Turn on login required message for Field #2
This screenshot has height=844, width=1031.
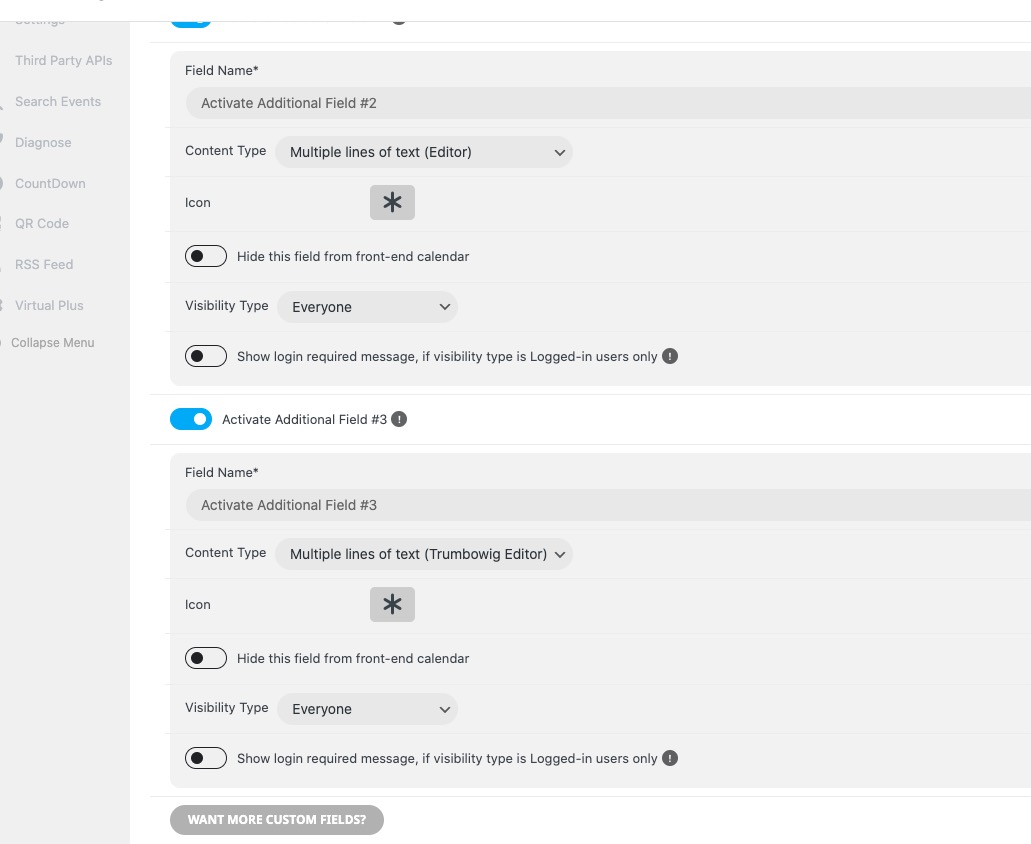[206, 356]
